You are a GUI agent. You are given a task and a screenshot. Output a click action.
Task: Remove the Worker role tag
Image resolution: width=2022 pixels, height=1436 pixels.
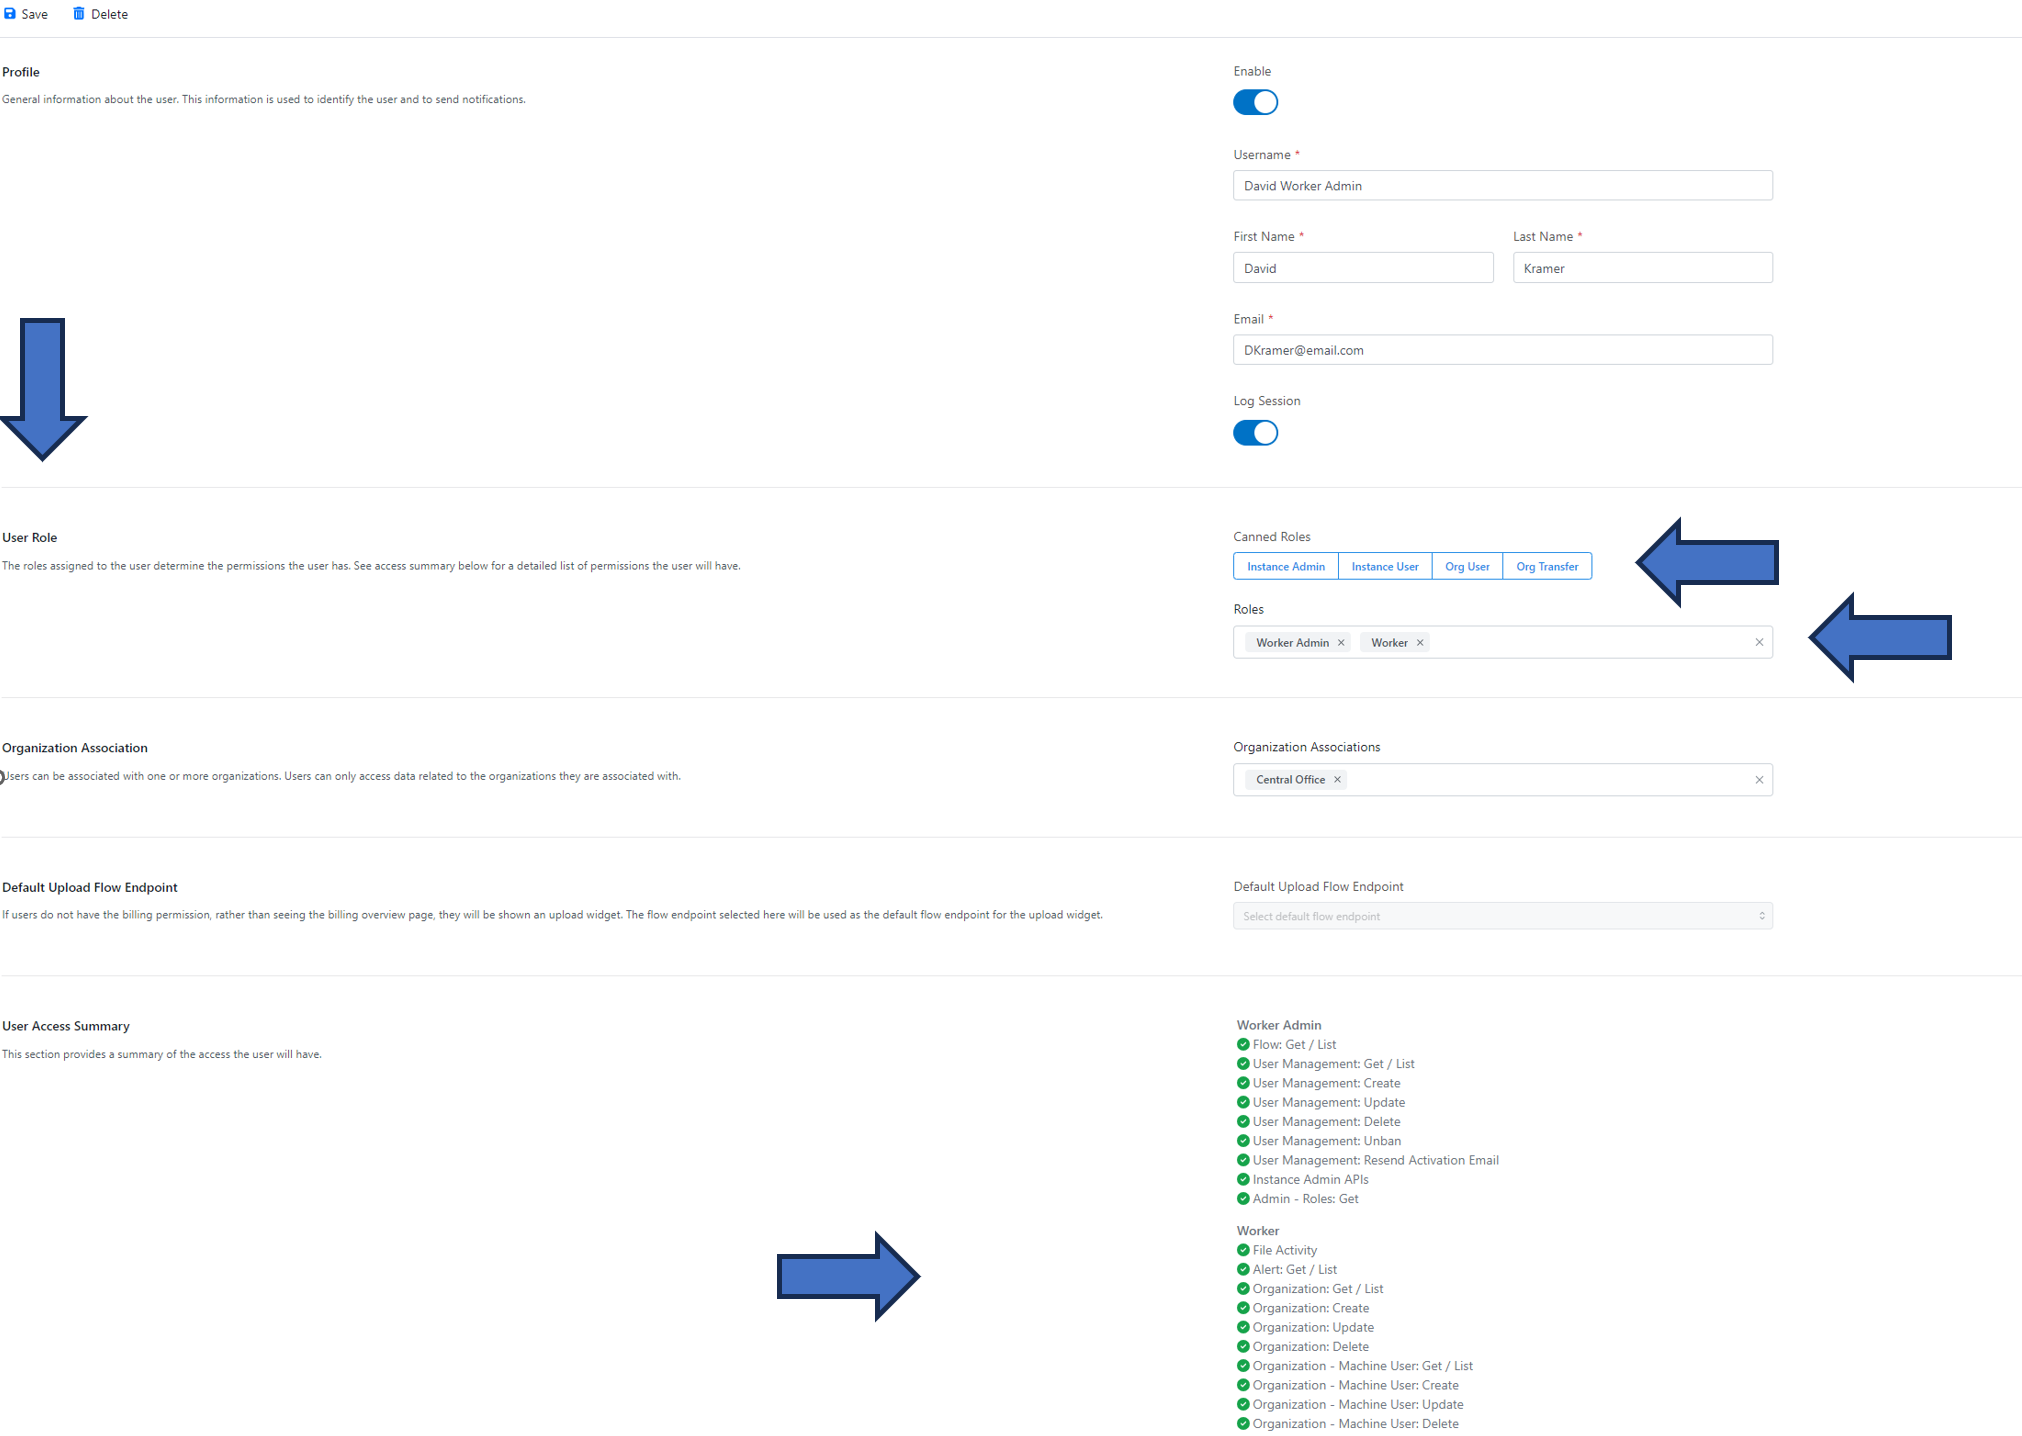(1420, 643)
